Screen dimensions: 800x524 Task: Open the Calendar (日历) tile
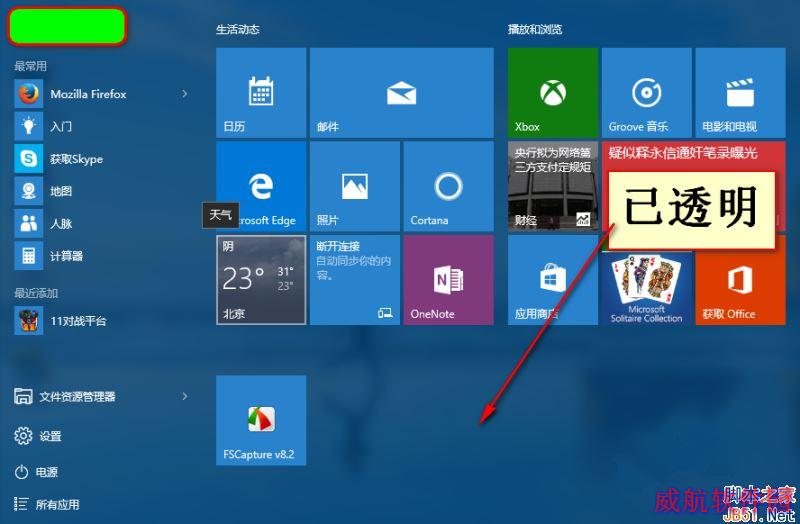[x=261, y=92]
